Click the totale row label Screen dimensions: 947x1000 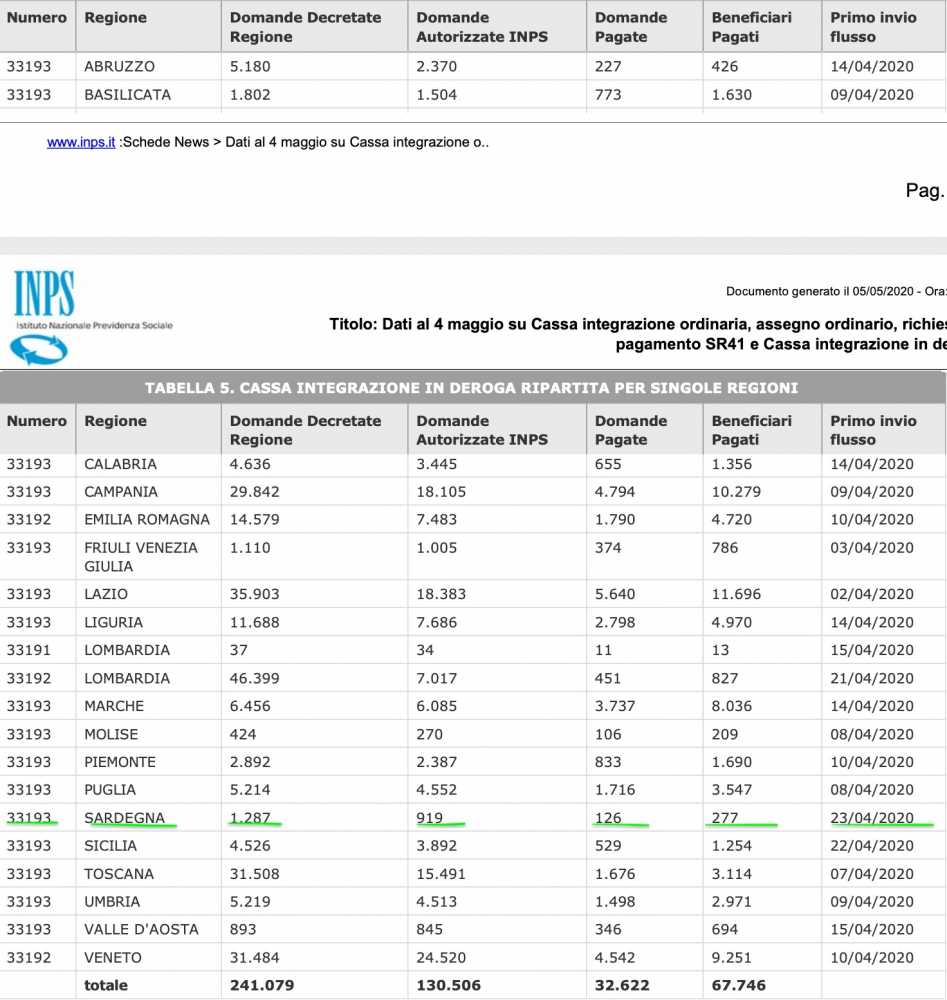[x=106, y=985]
